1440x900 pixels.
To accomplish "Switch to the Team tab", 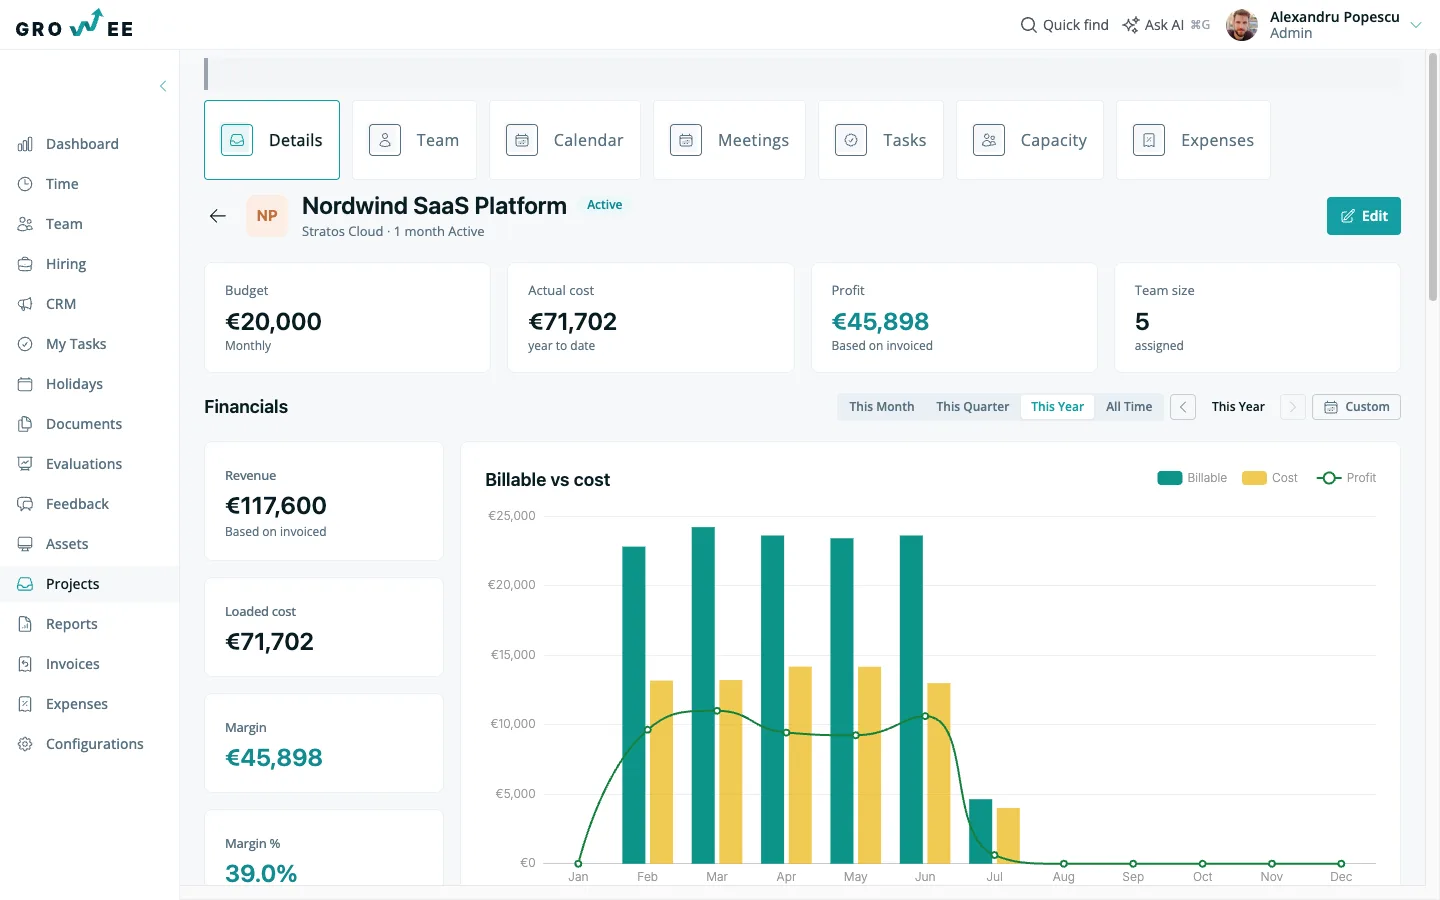I will [414, 140].
